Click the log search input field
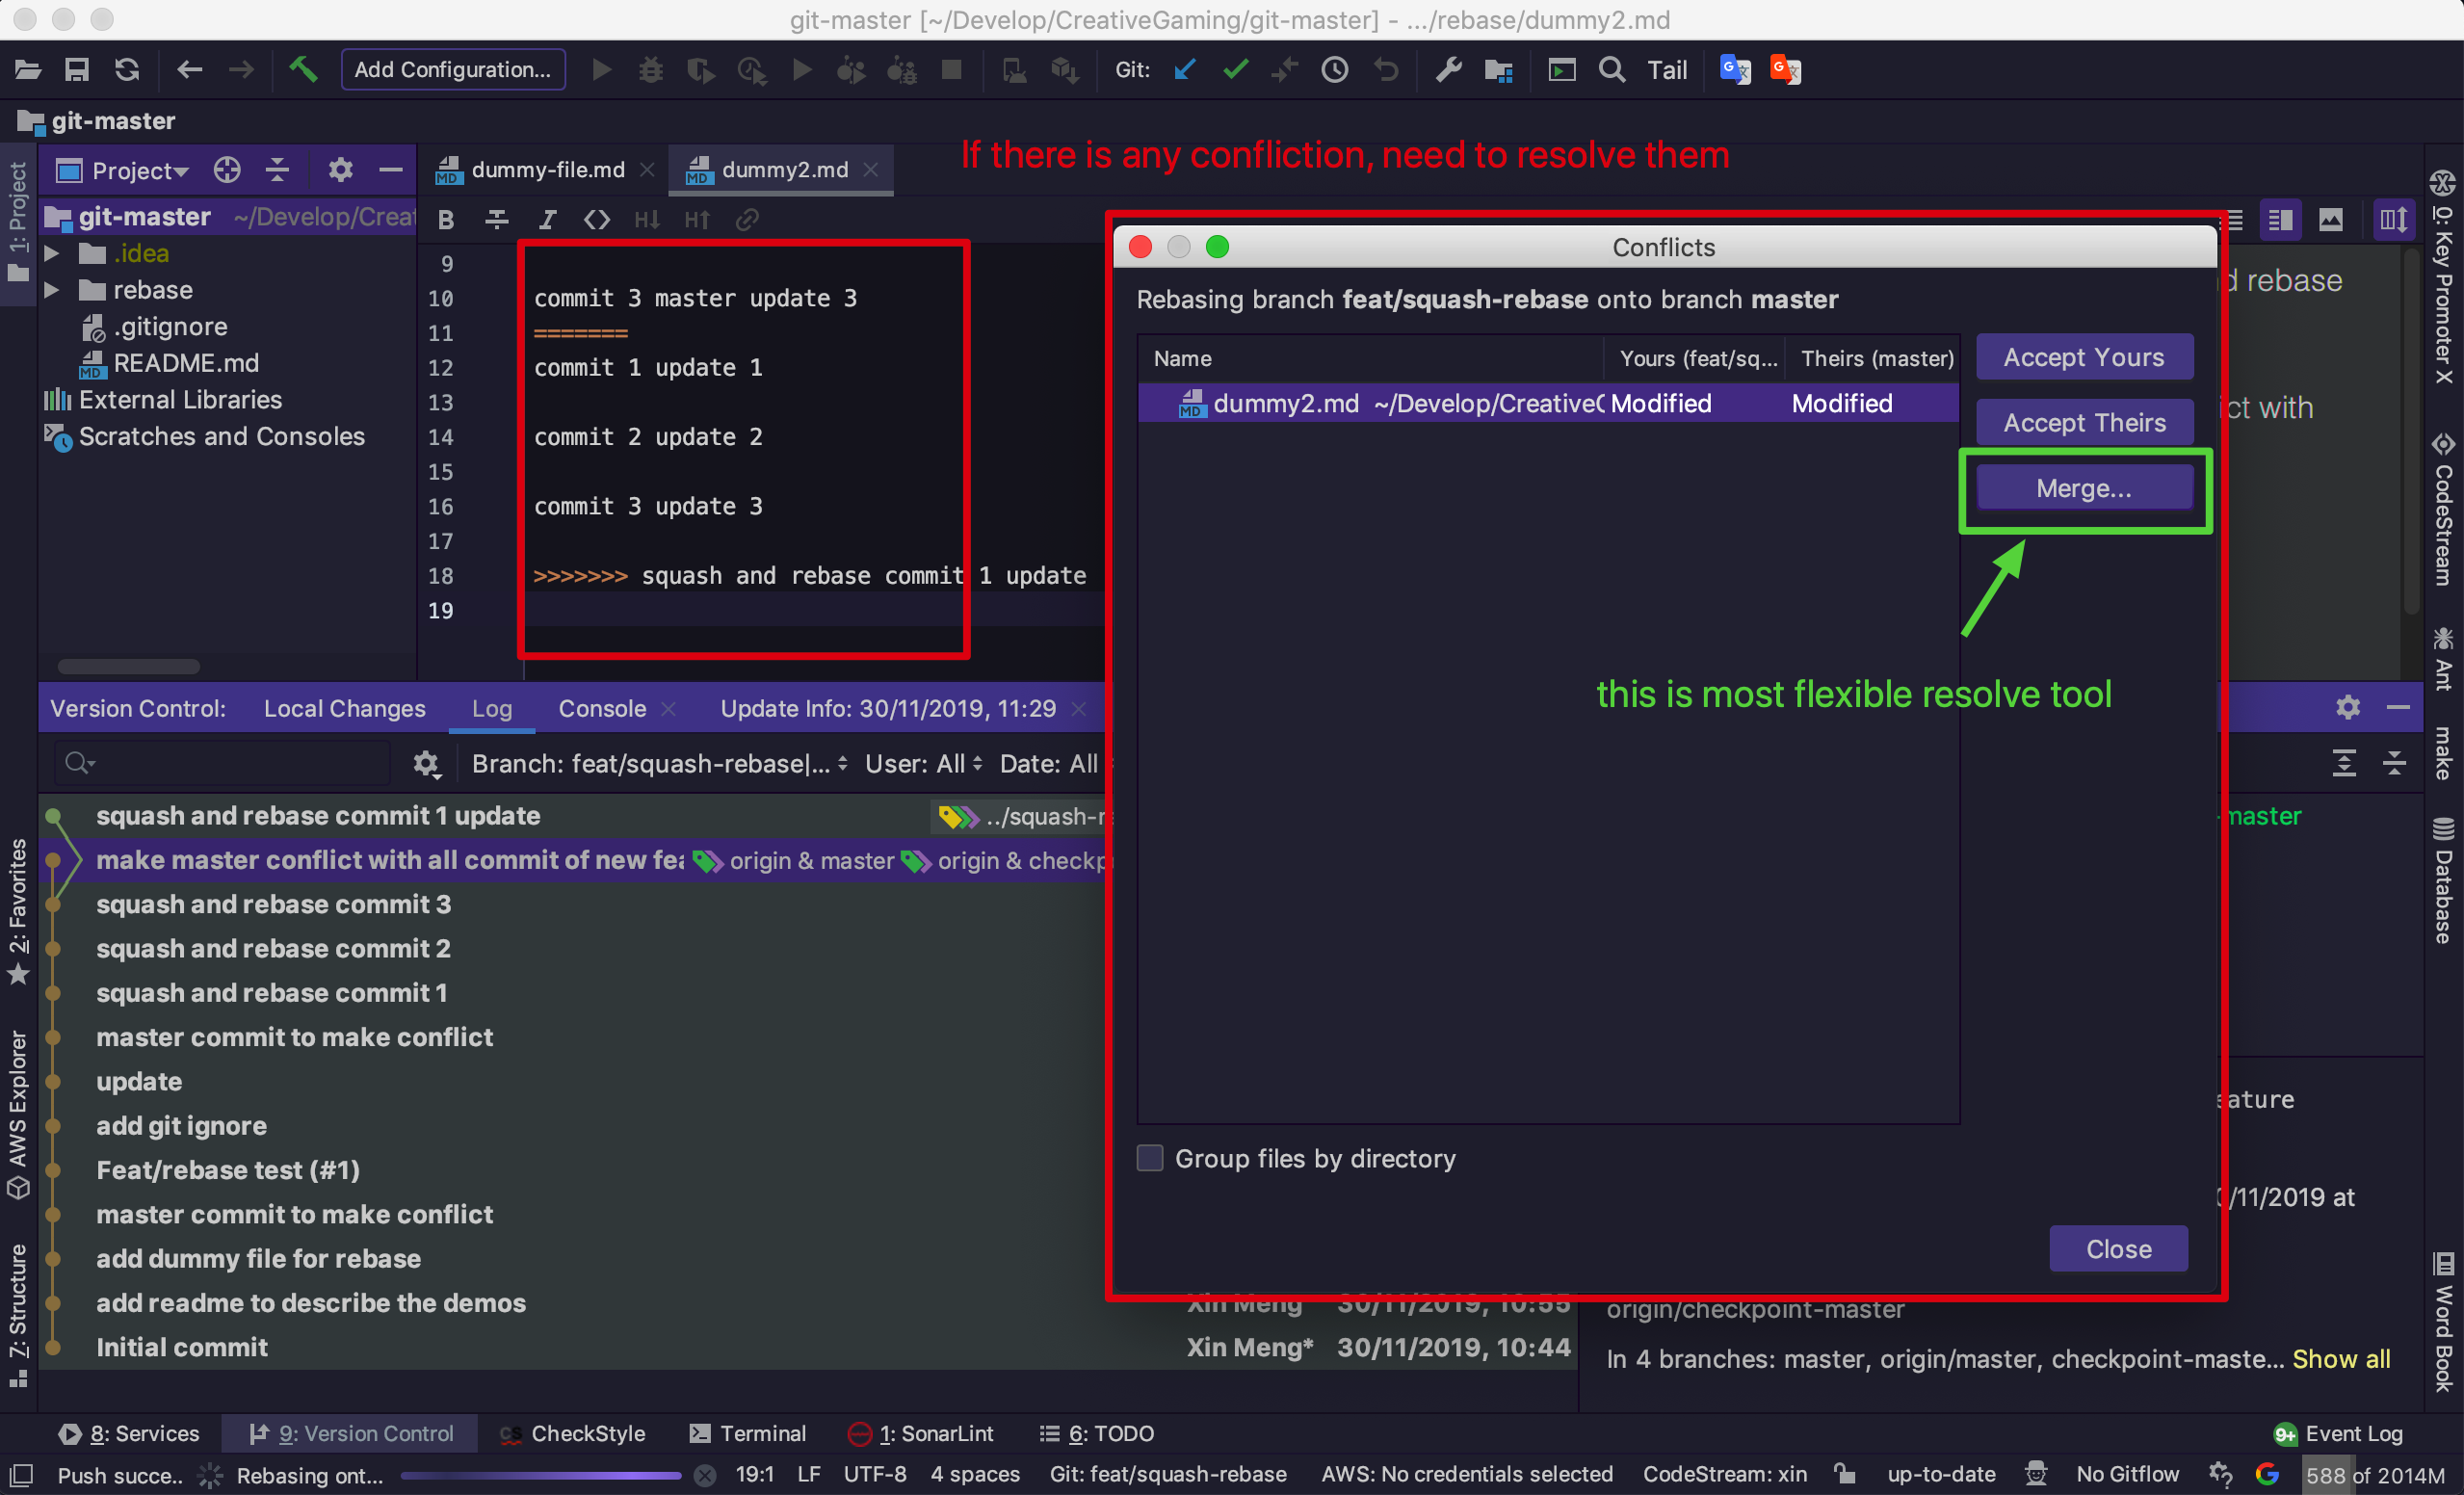2464x1495 pixels. pos(230,763)
